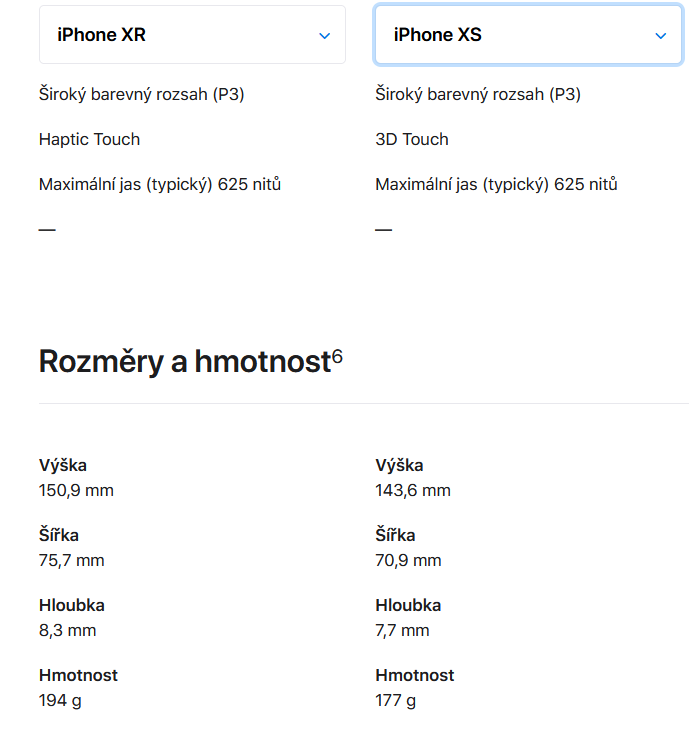Click the Haptic Touch text
Viewport: 689px width, 752px height.
(89, 139)
